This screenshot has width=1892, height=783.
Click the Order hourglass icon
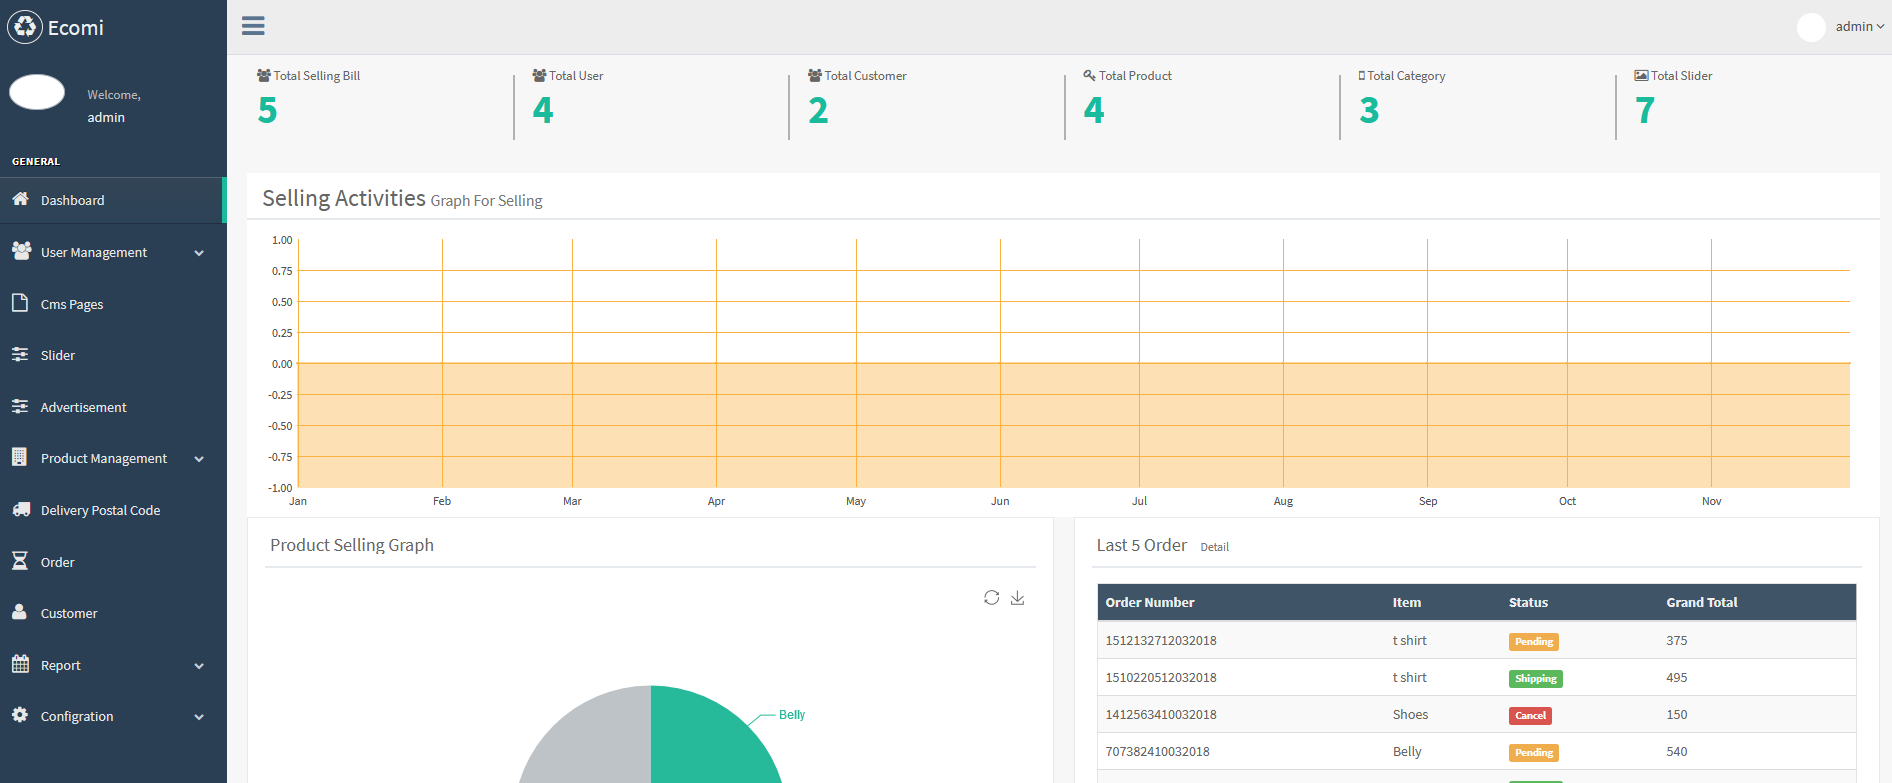point(20,561)
